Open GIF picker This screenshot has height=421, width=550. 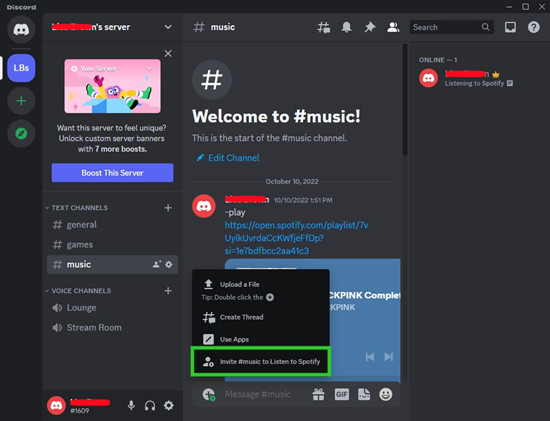click(x=342, y=394)
